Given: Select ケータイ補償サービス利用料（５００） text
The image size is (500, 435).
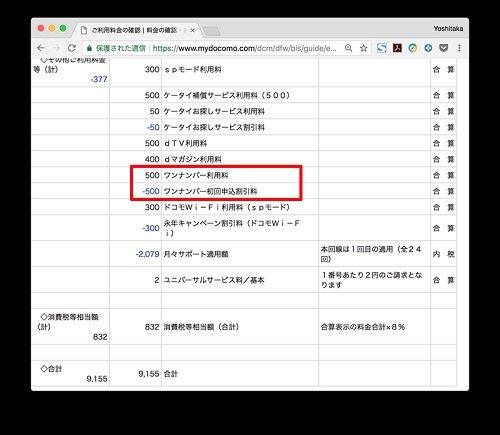Looking at the screenshot, I should tap(227, 95).
